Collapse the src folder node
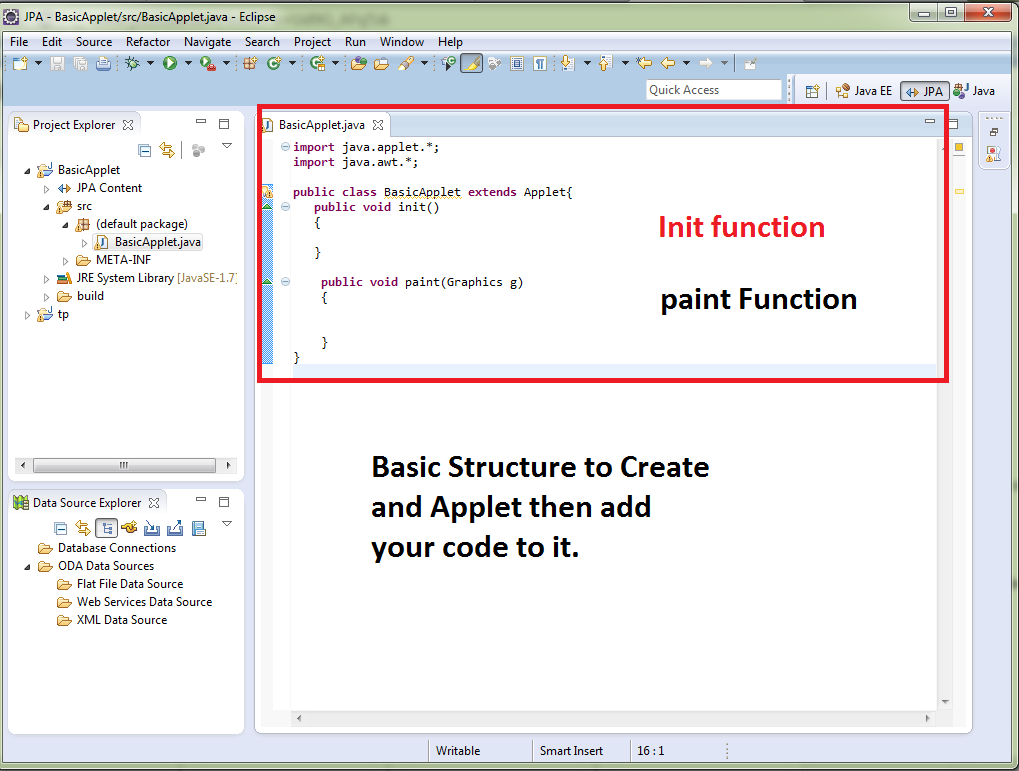 (x=46, y=207)
